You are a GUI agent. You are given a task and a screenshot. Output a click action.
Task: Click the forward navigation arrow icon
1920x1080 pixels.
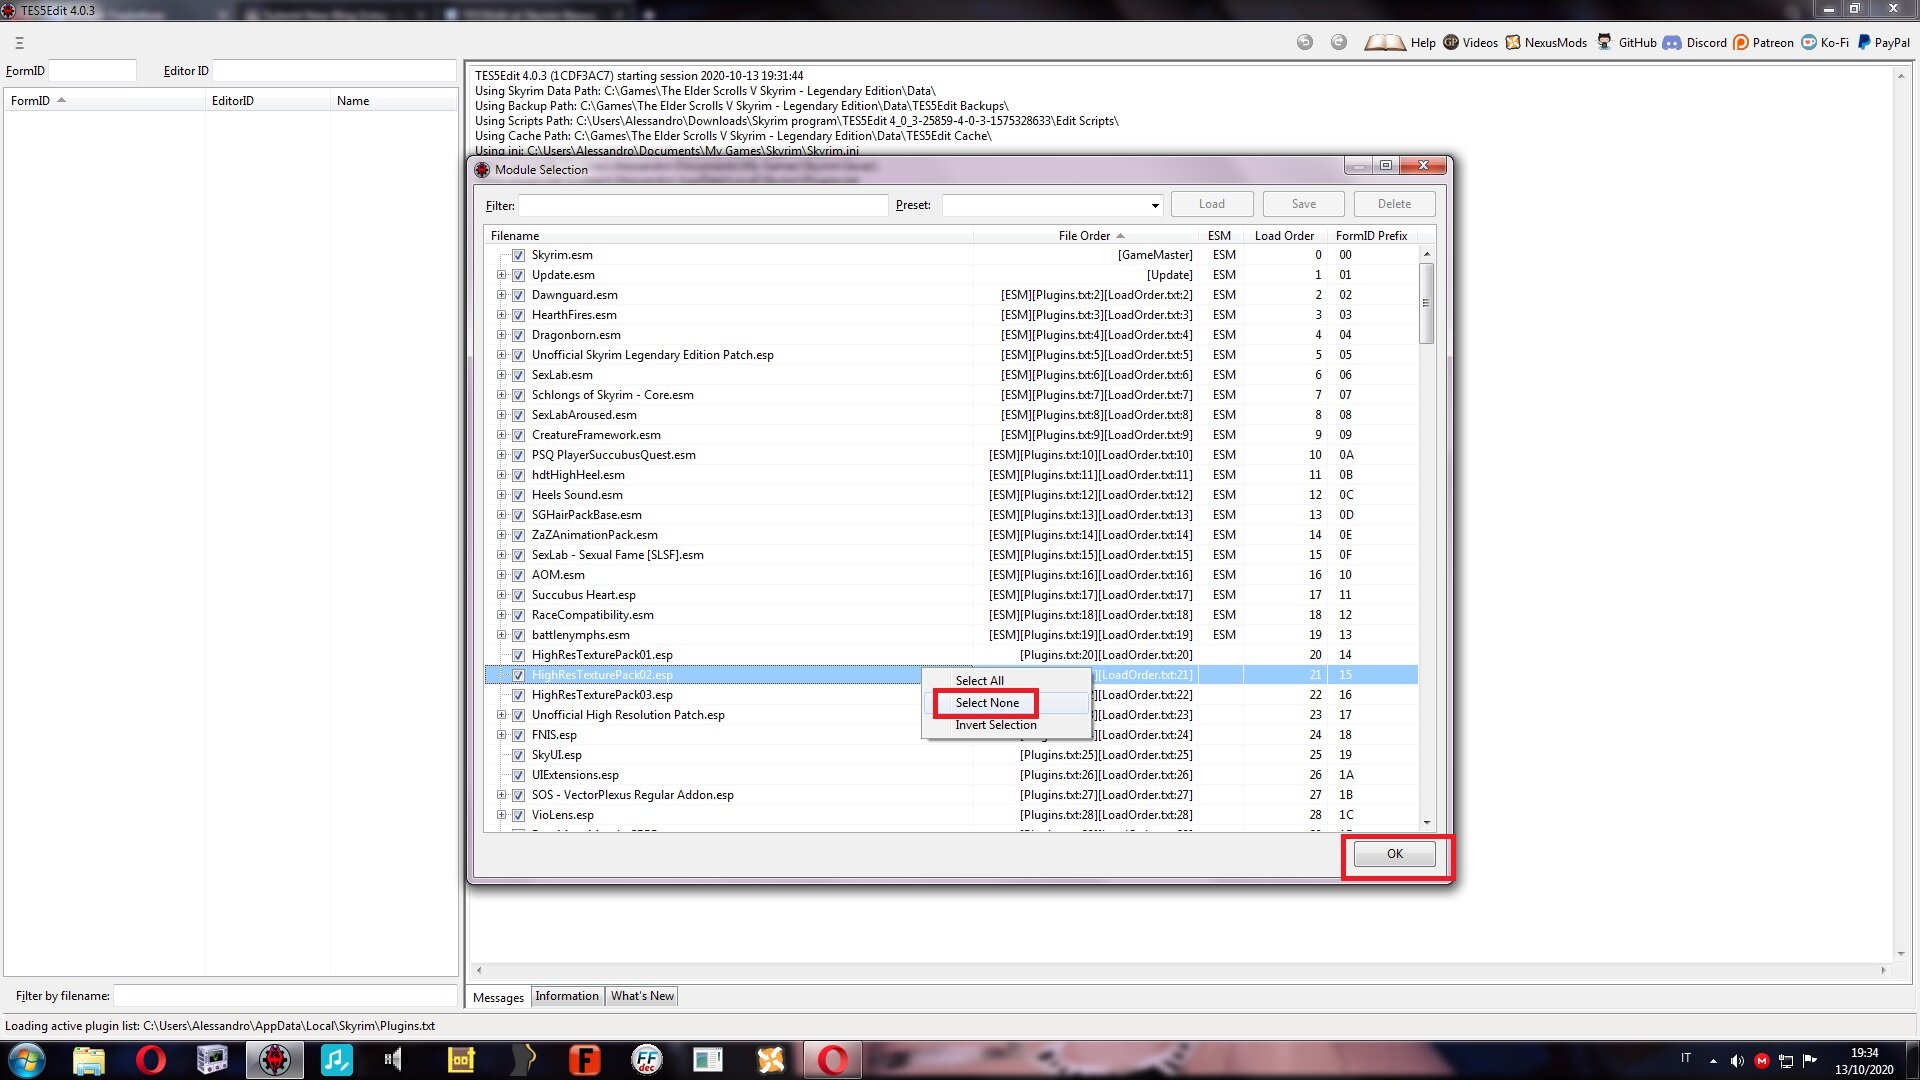click(x=1339, y=42)
